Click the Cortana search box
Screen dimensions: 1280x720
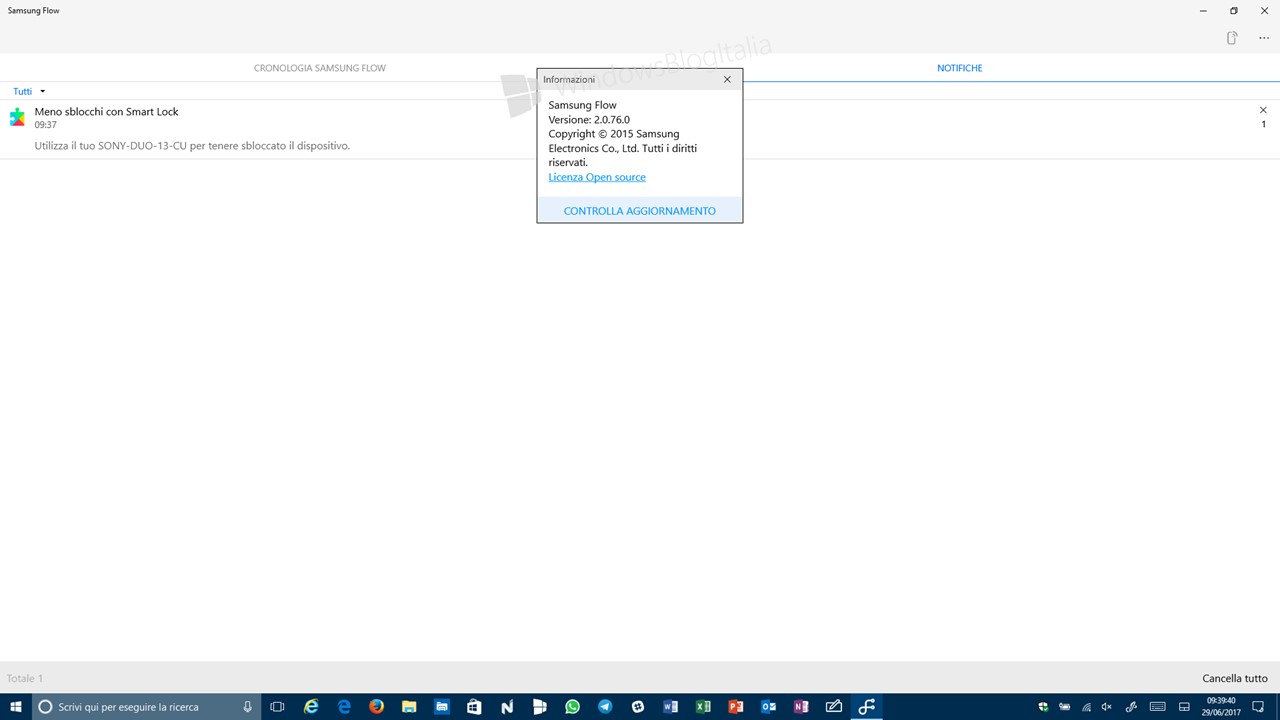(x=146, y=707)
